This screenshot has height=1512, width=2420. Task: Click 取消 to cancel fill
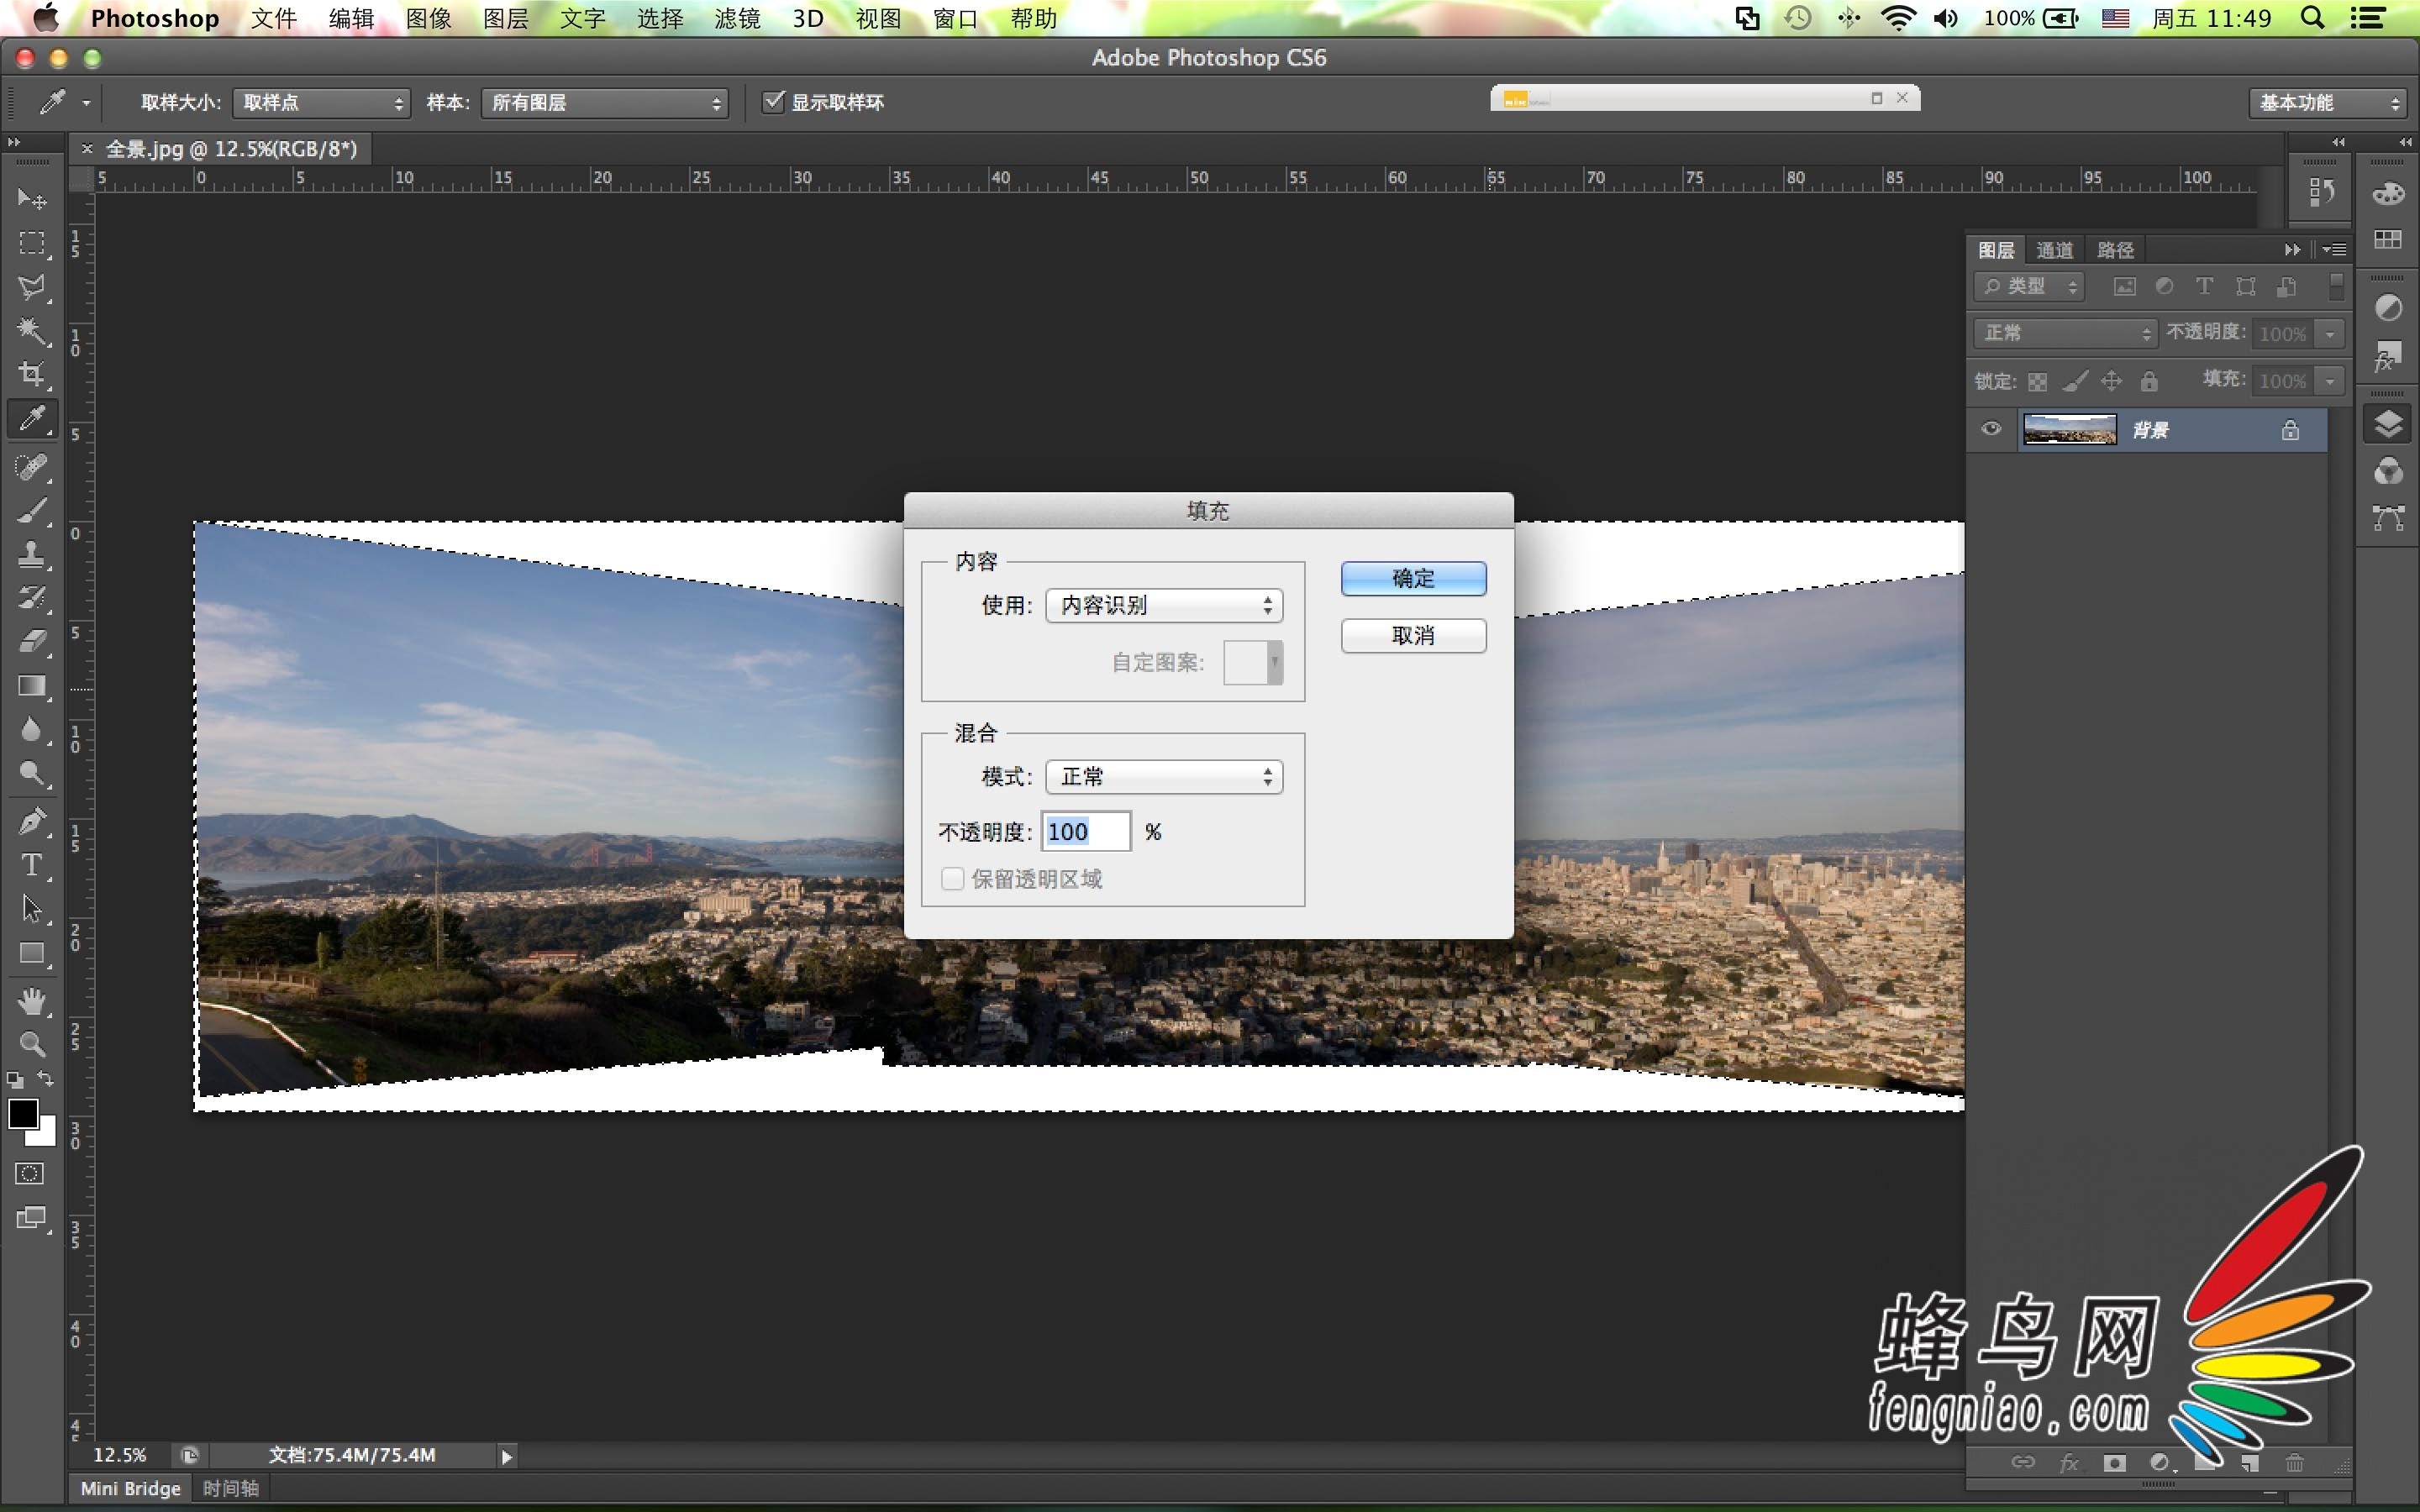(x=1413, y=634)
